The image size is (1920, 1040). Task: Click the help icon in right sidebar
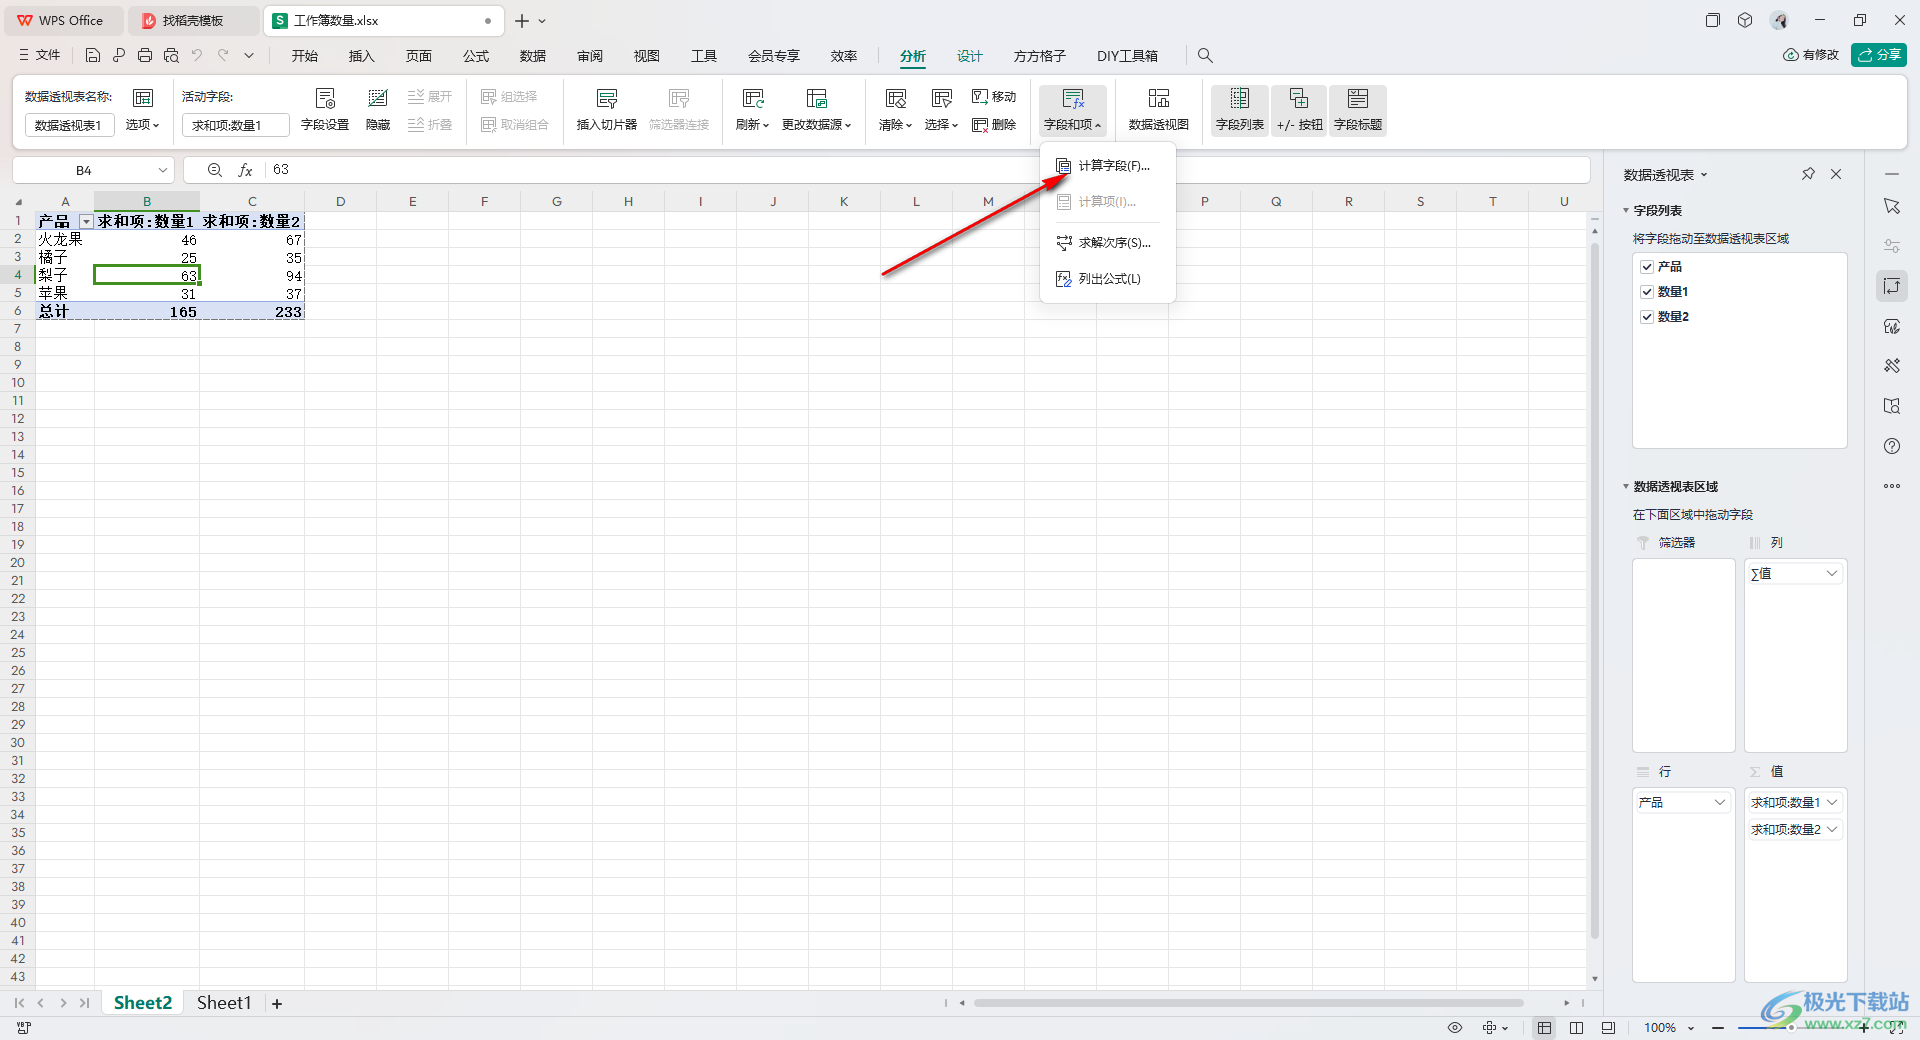[x=1892, y=446]
